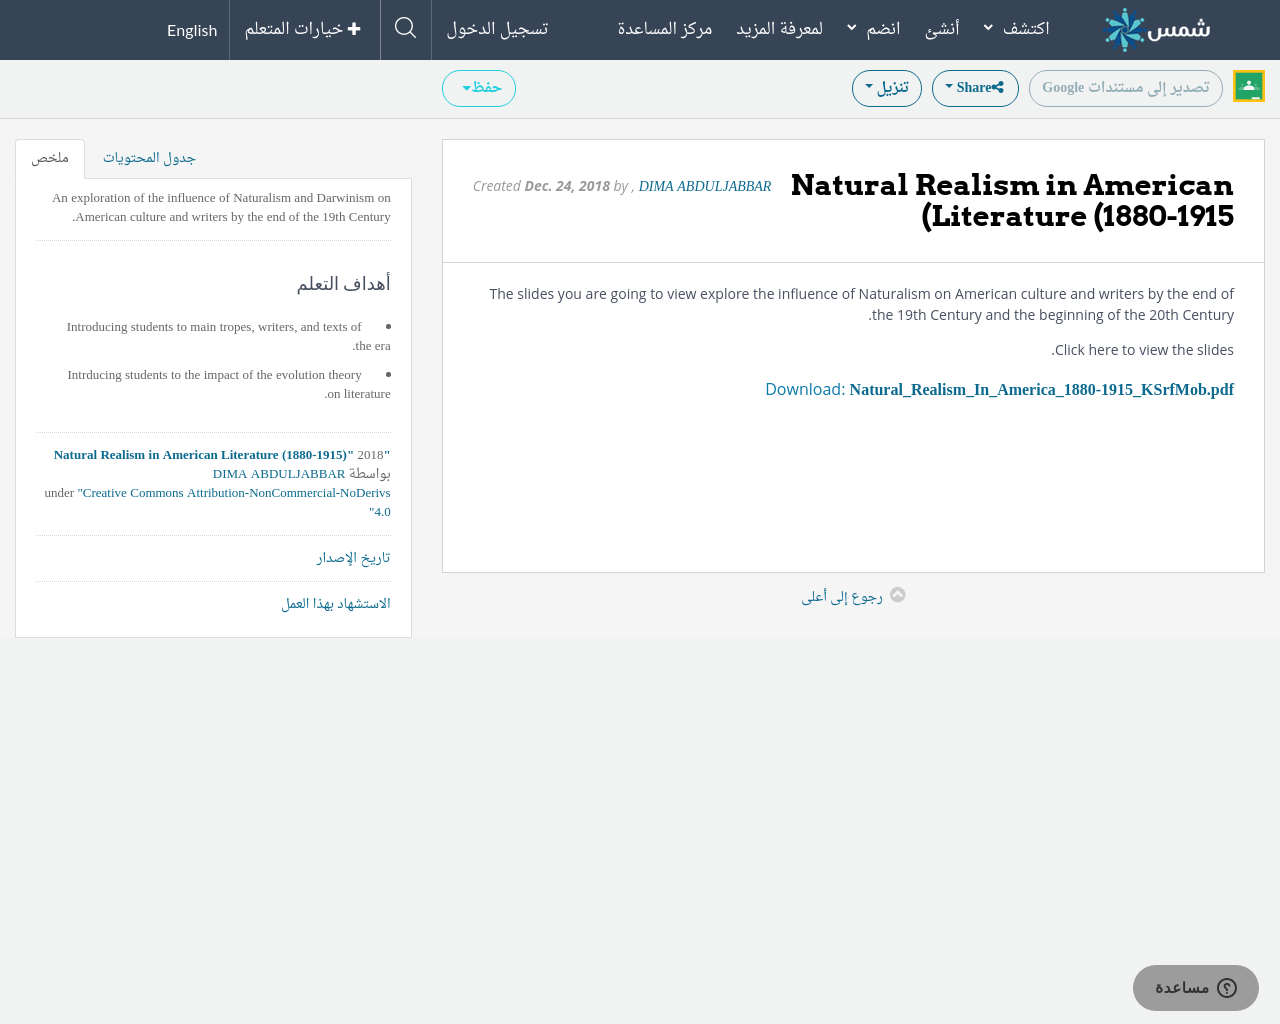The height and width of the screenshot is (1024, 1280).
Task: Switch language to English
Action: [192, 30]
